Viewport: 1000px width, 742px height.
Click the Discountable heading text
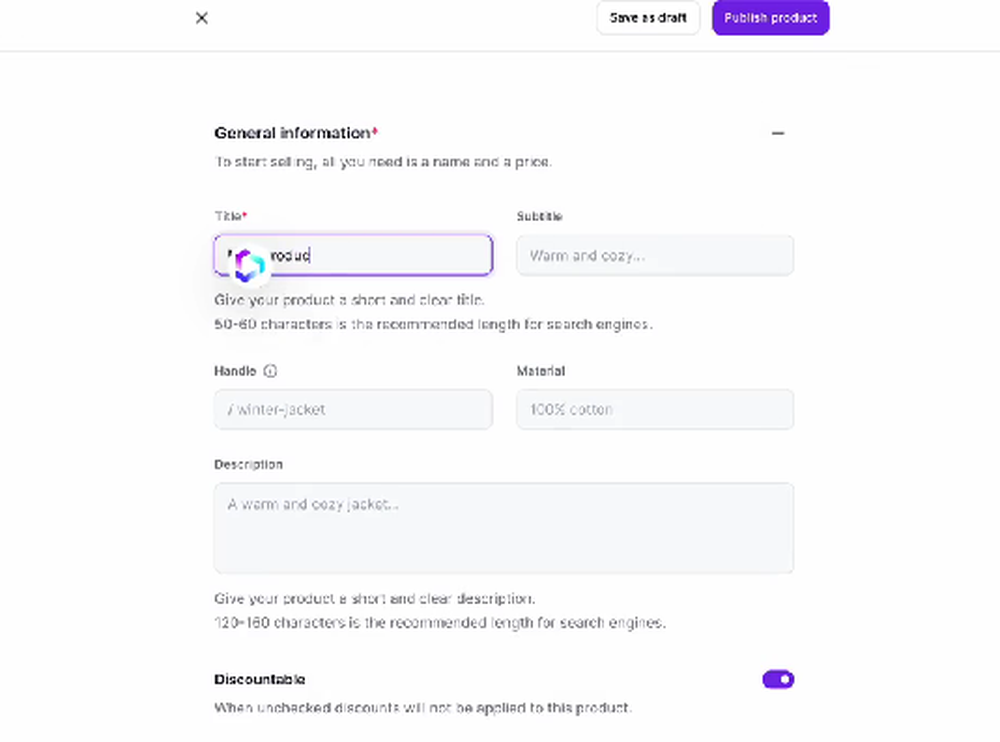click(260, 680)
